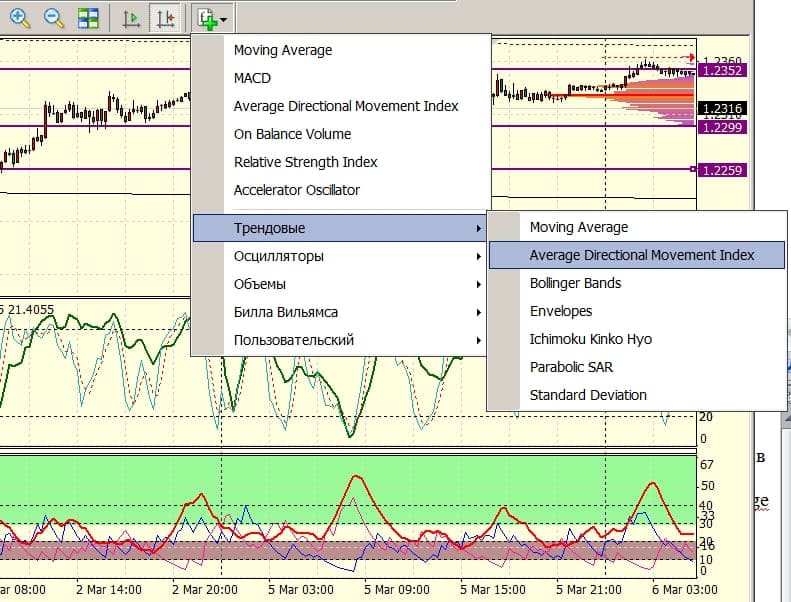791x602 pixels.
Task: Click the 6 Mar 03:00 time axis label
Action: (685, 589)
